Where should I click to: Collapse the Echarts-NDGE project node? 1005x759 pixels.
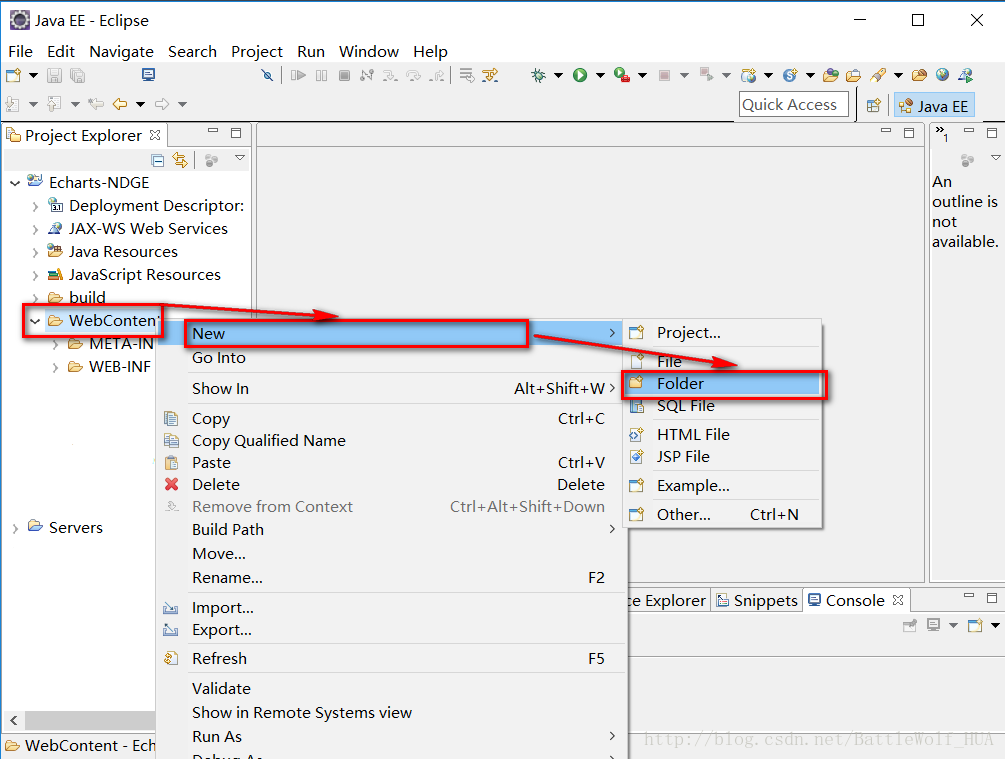15,183
